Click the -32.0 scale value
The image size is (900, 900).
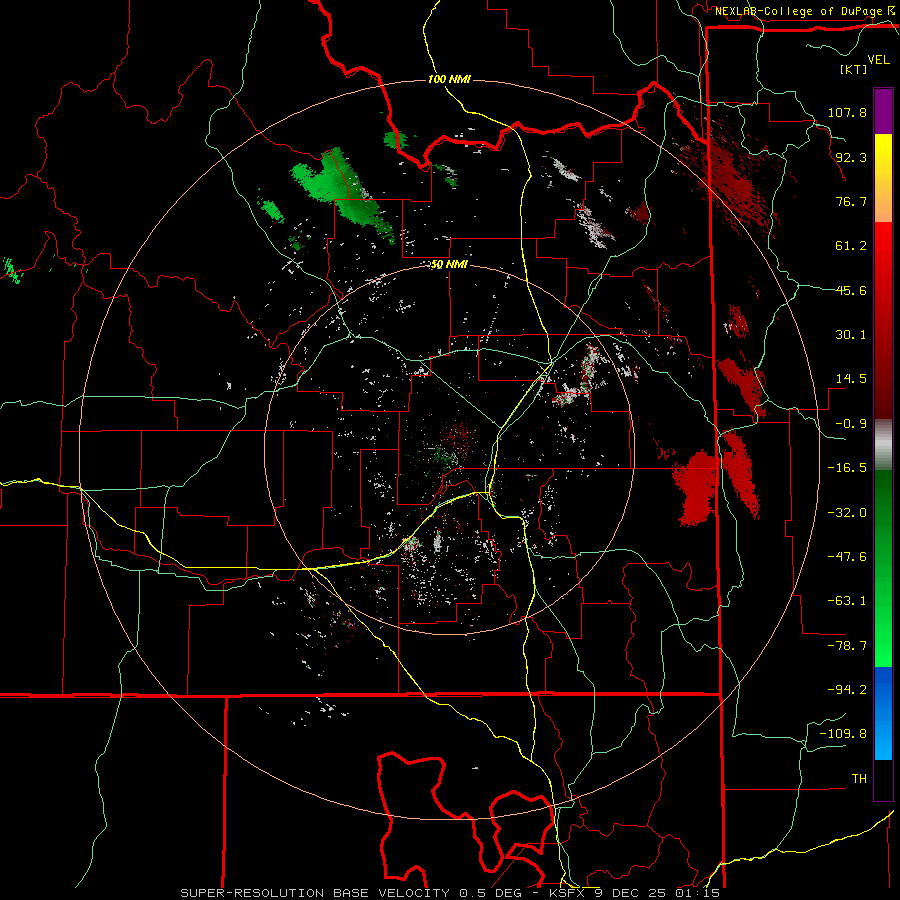[847, 513]
